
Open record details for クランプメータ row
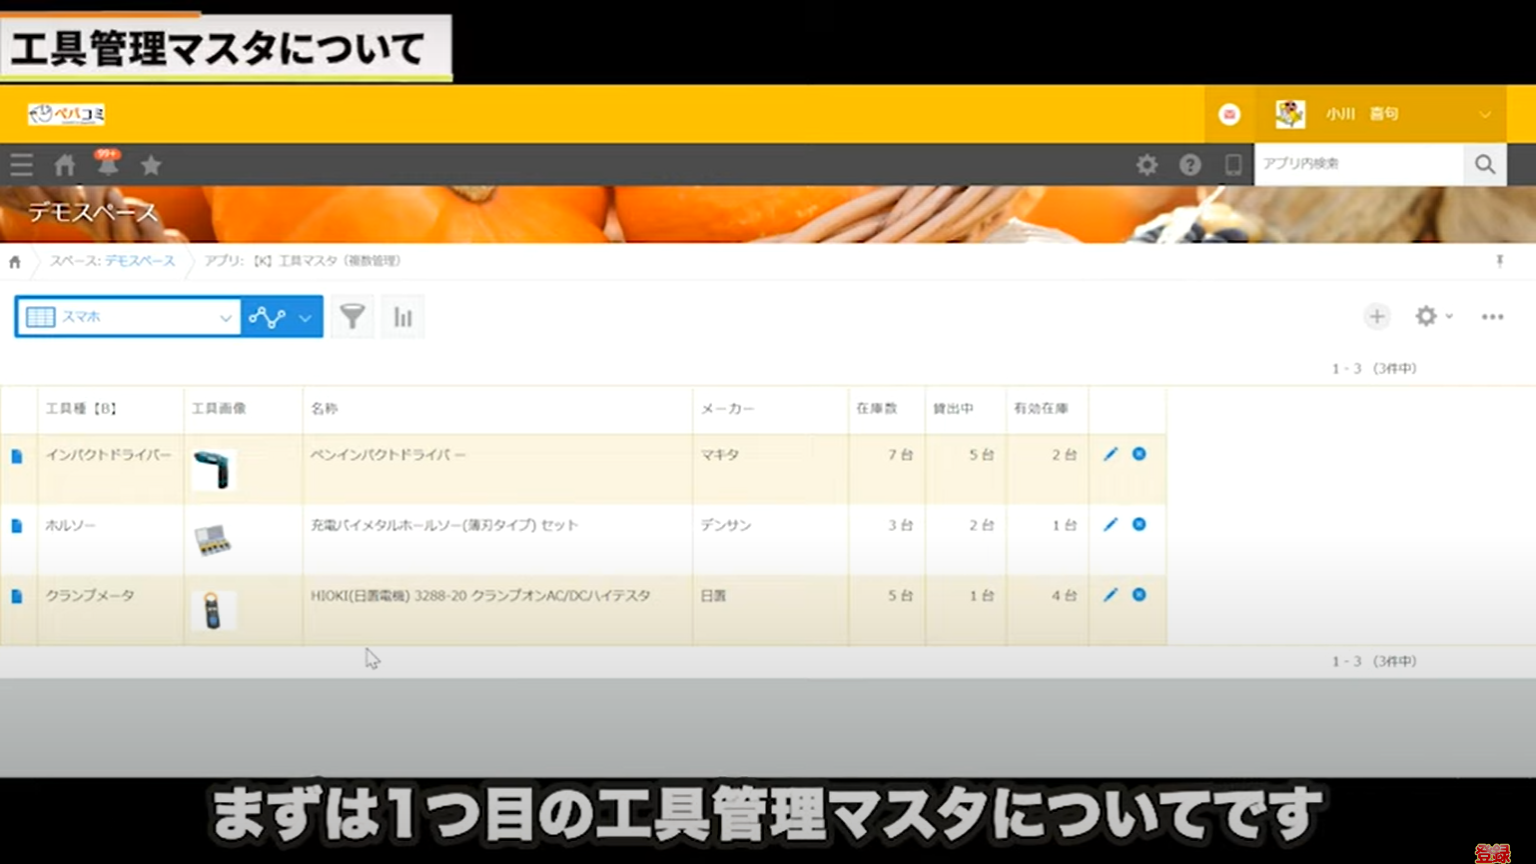(x=19, y=595)
